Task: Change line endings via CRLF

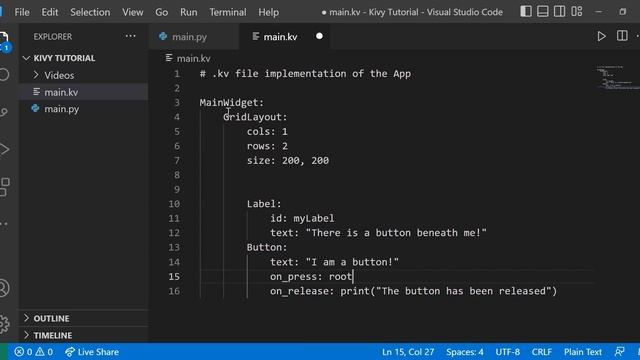Action: tap(542, 352)
